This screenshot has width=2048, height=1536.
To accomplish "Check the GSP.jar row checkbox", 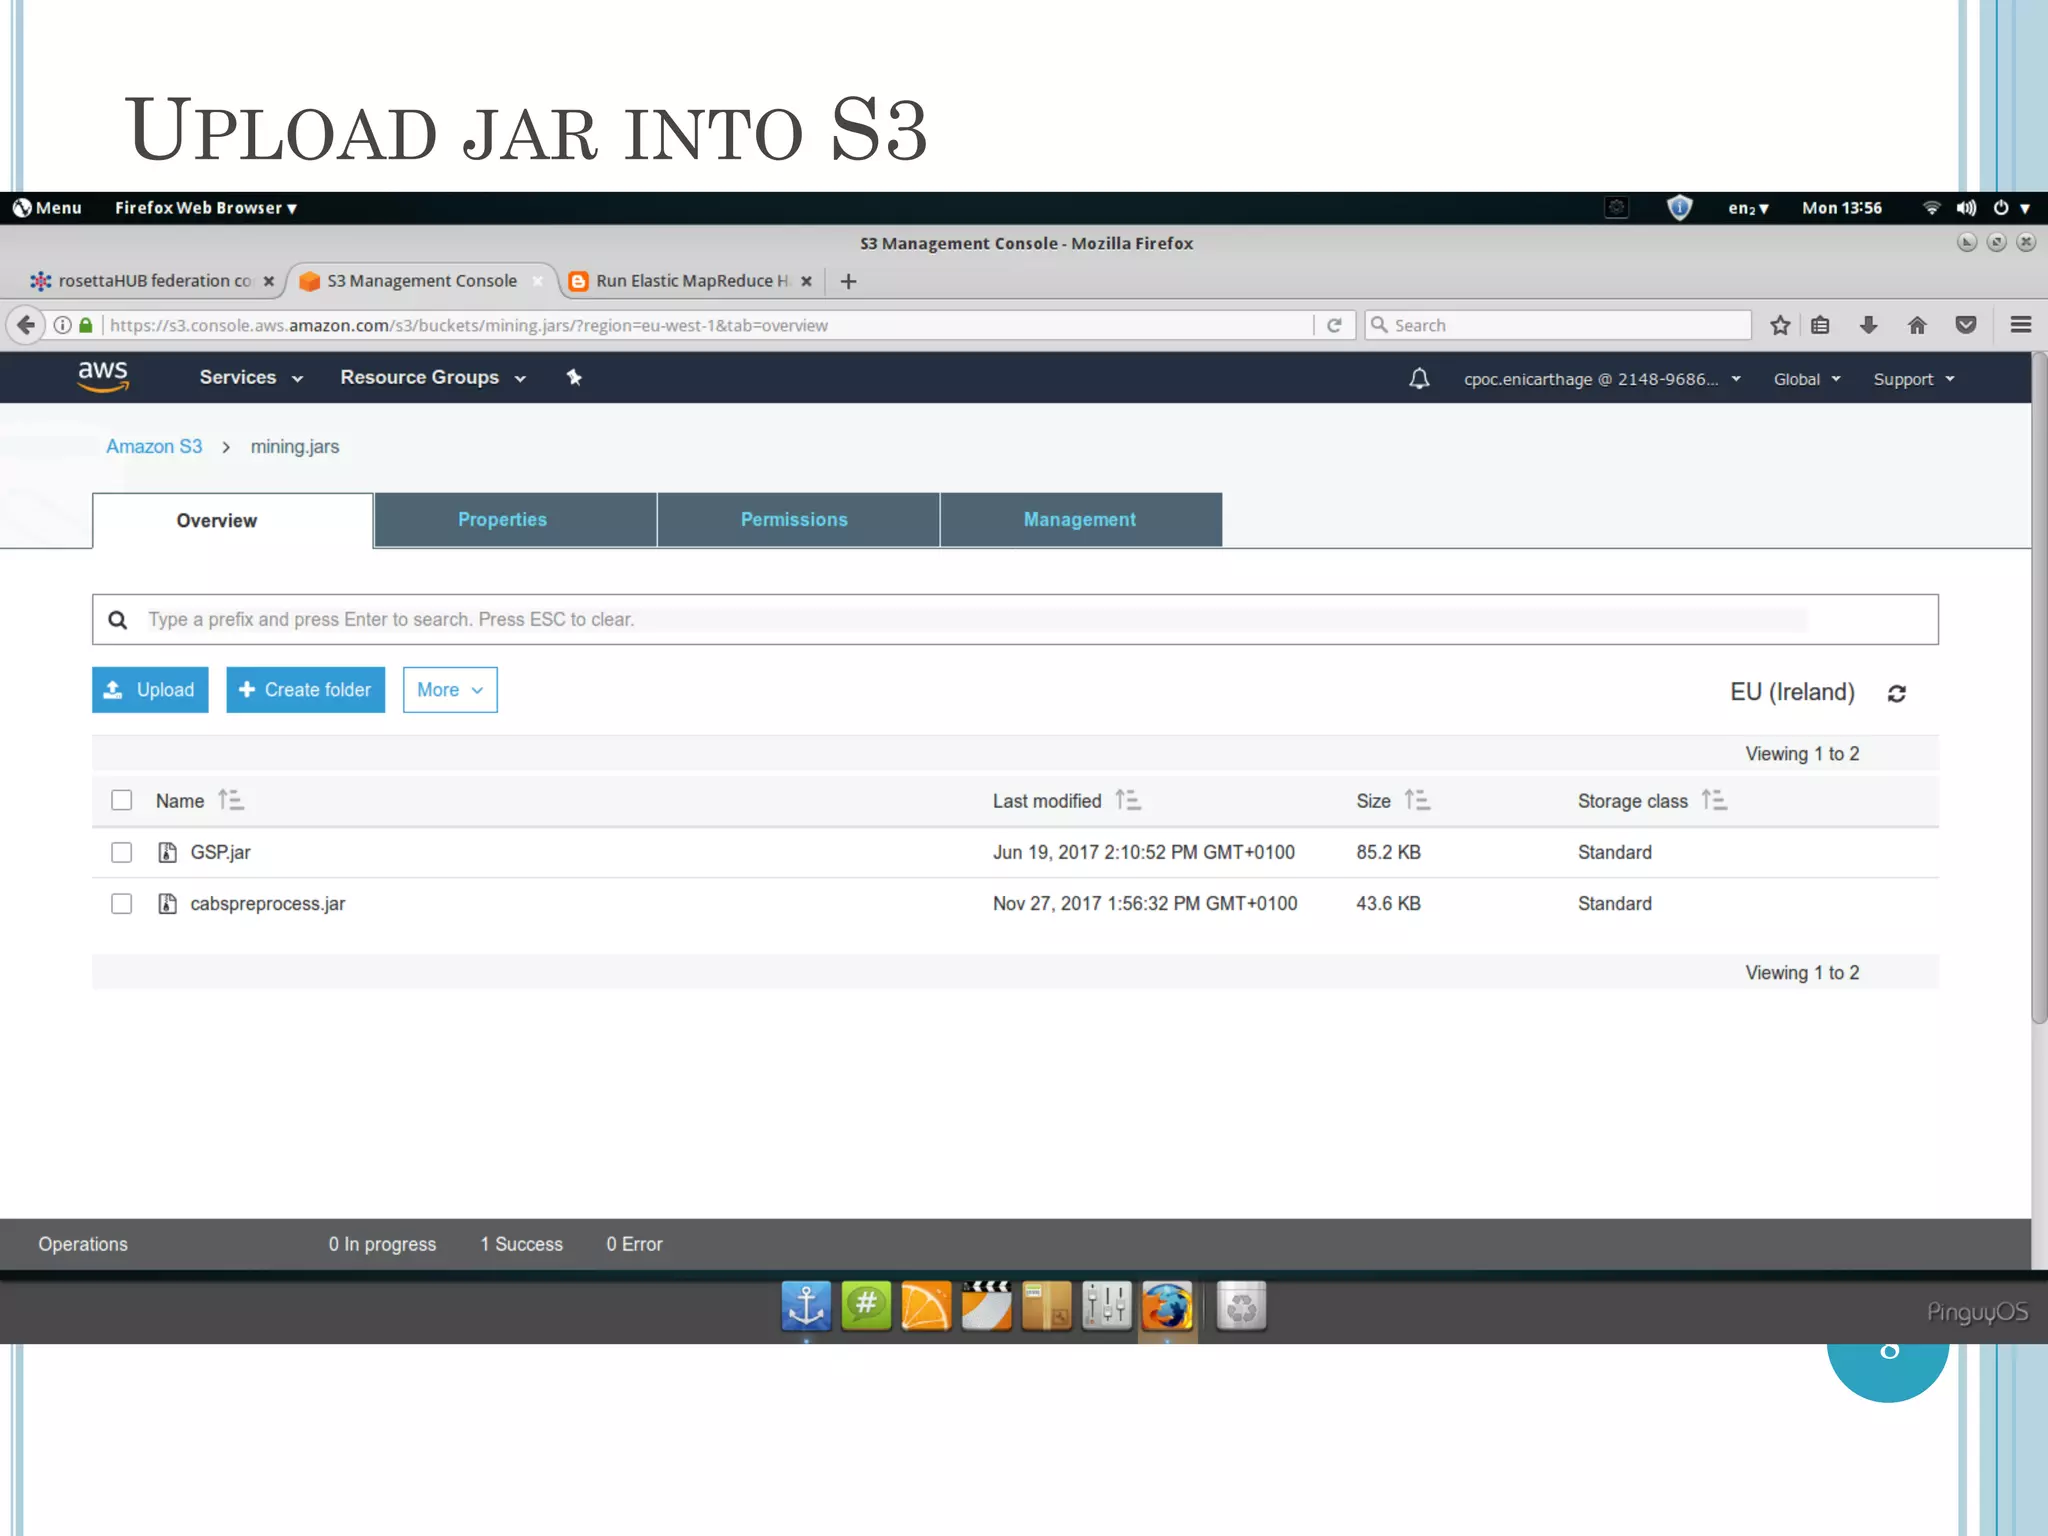I will click(x=121, y=852).
